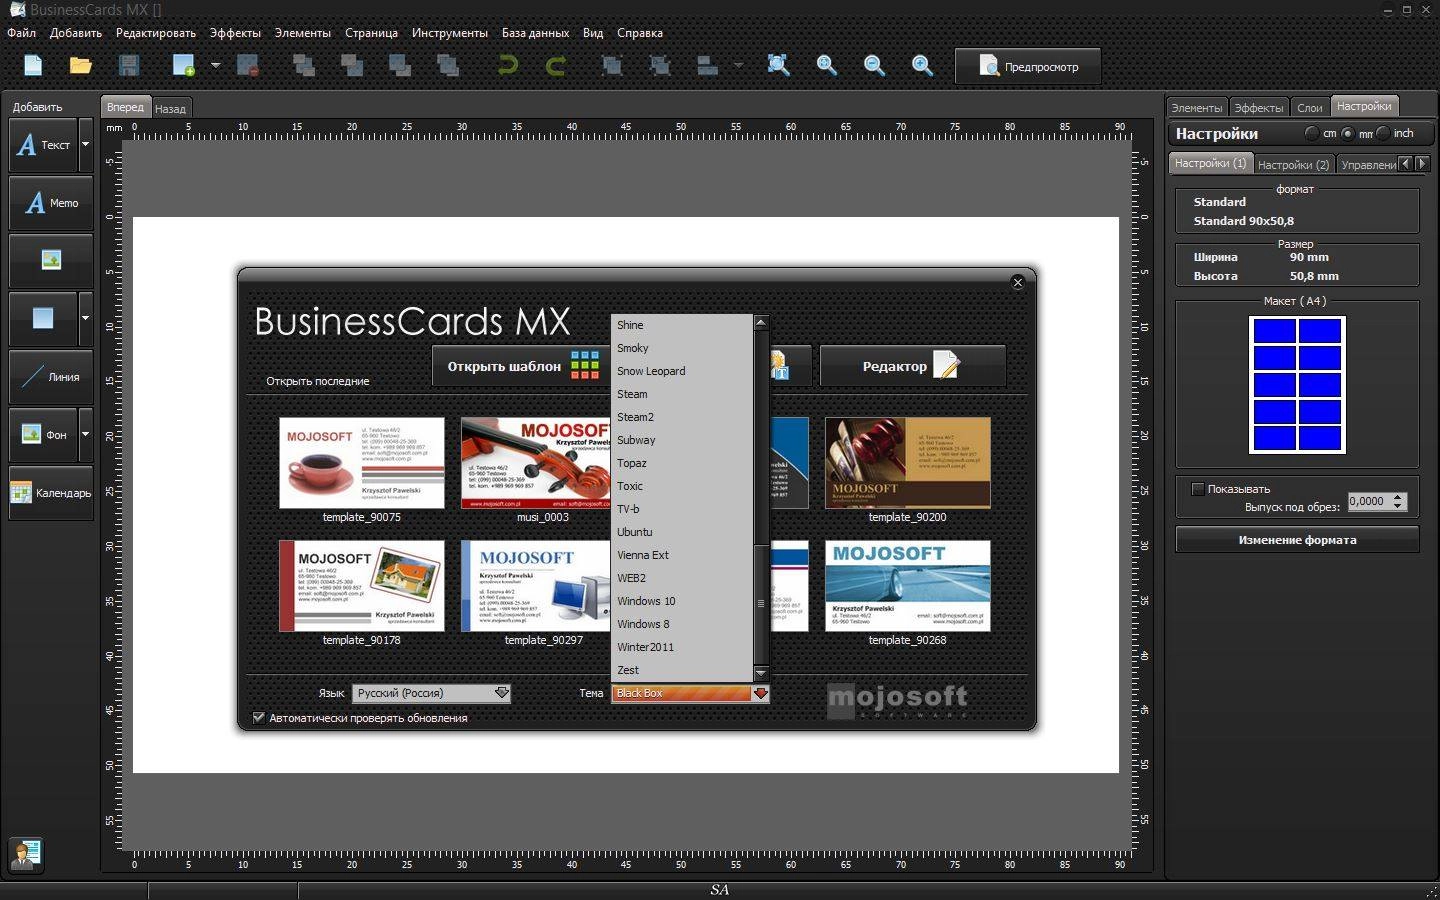This screenshot has width=1440, height=900.
Task: Open the template_90268 thumbnail
Action: (x=907, y=586)
